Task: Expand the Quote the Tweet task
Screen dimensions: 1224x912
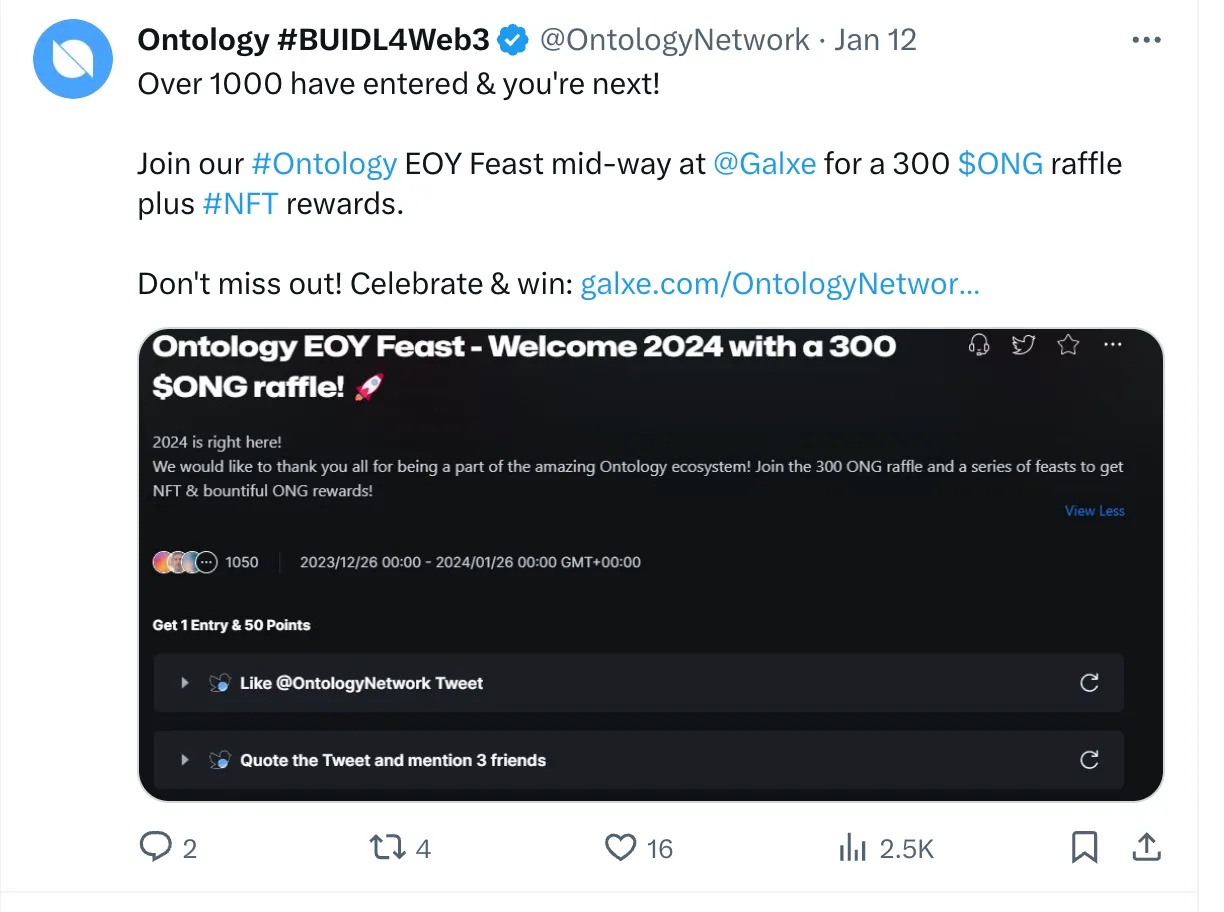Action: pyautogui.click(x=185, y=760)
